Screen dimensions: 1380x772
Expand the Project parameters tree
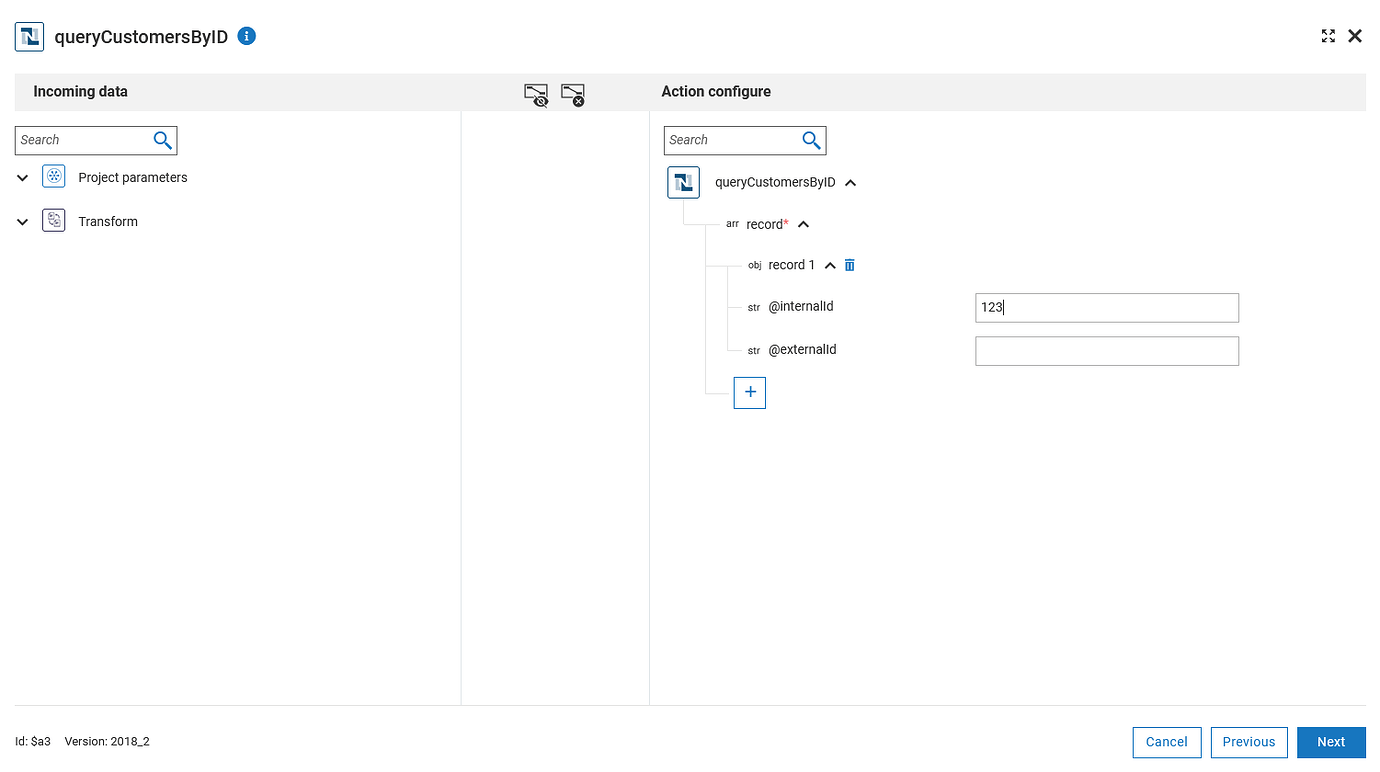coord(21,176)
